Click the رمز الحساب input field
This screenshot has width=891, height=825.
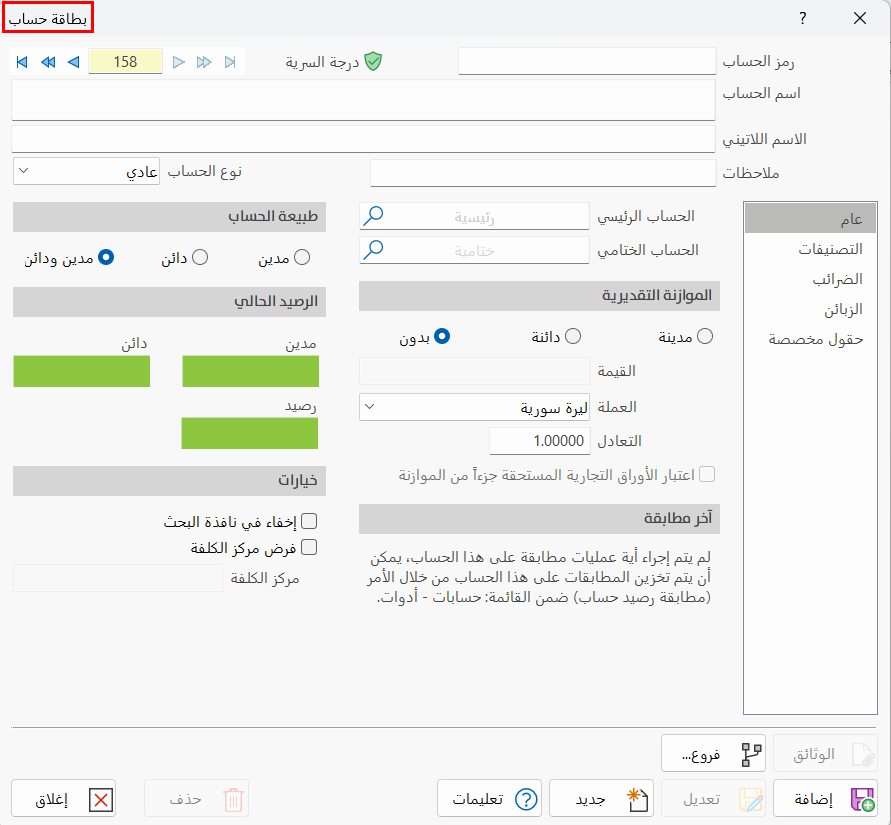[x=587, y=60]
